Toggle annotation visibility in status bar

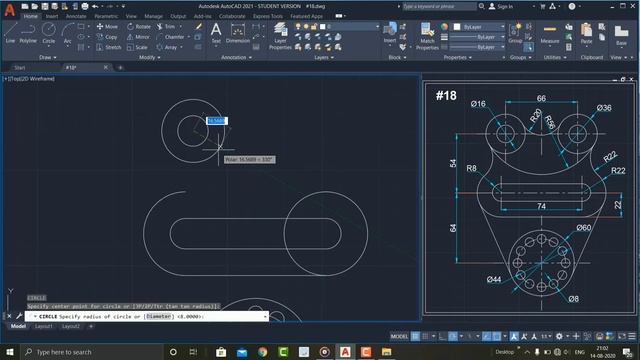point(514,336)
